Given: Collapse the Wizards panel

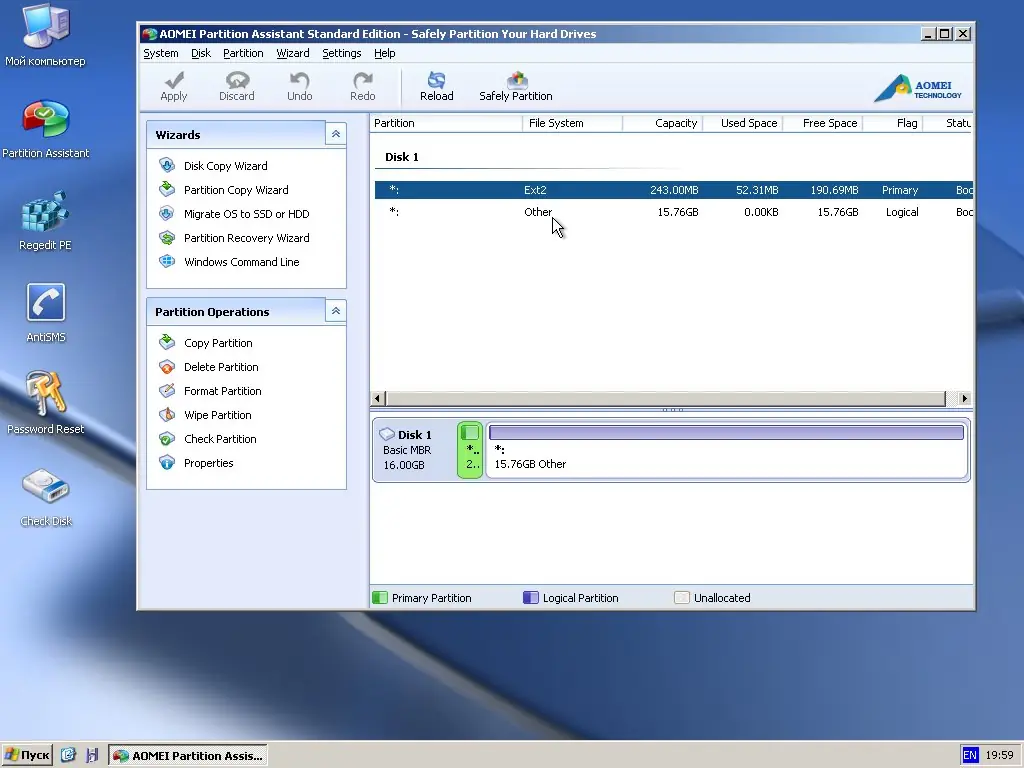Looking at the screenshot, I should tap(336, 134).
